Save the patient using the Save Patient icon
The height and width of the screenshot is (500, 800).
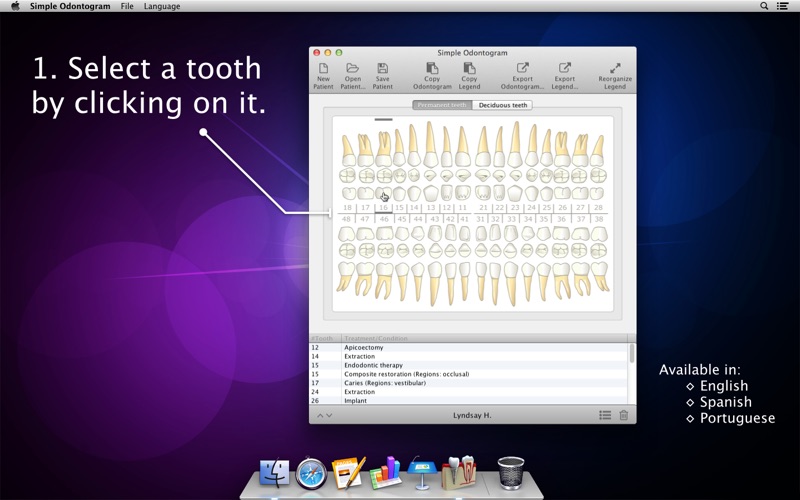click(x=383, y=76)
